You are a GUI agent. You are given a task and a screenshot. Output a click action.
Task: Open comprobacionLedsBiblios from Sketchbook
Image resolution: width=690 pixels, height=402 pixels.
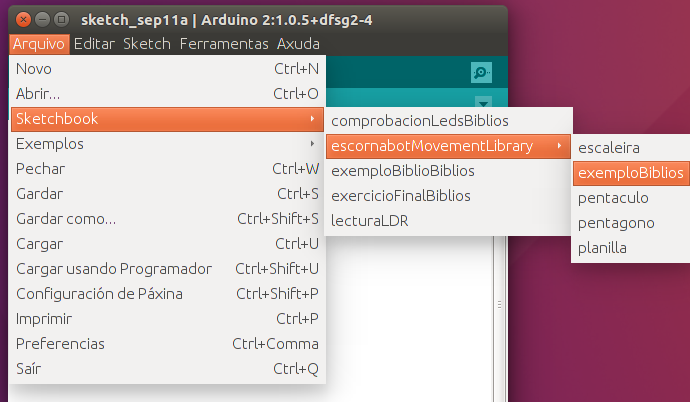click(419, 121)
